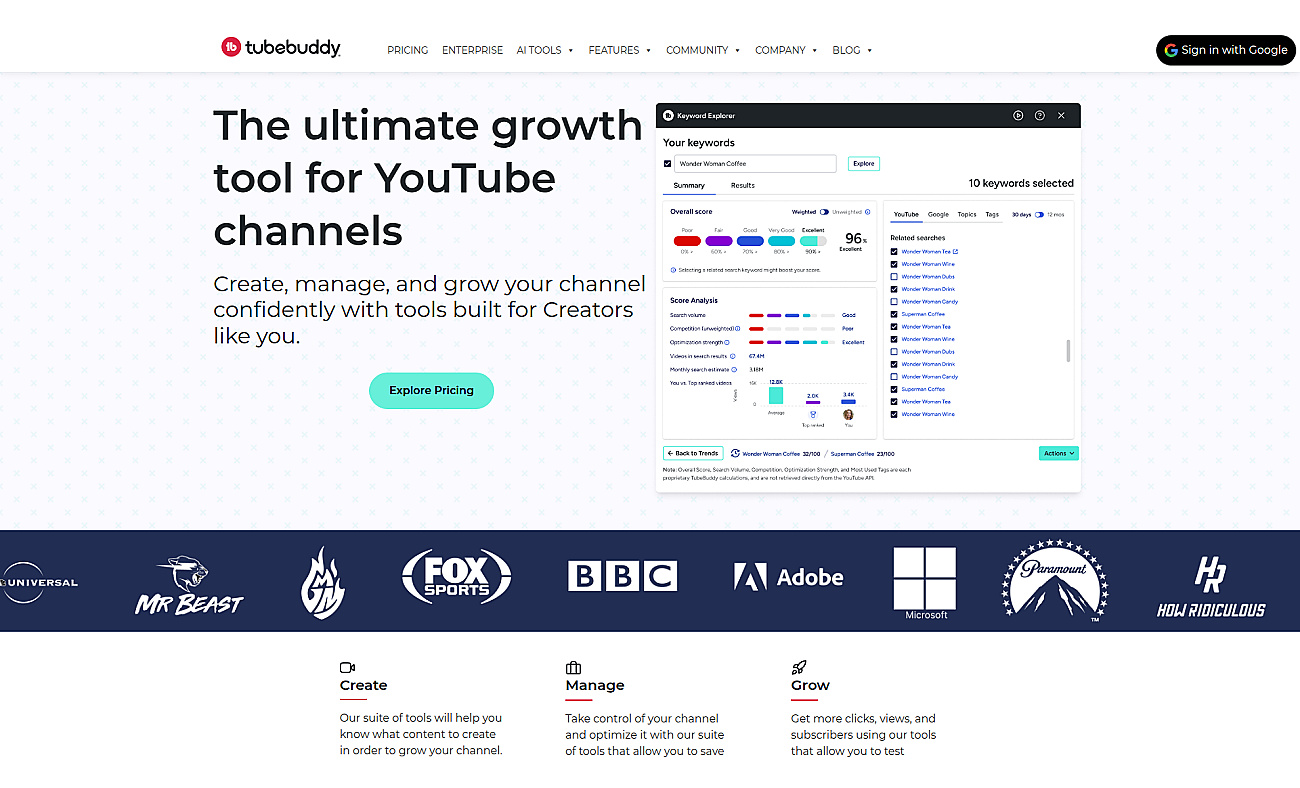The image size is (1300, 788).
Task: Click the BBC logo
Action: click(623, 576)
